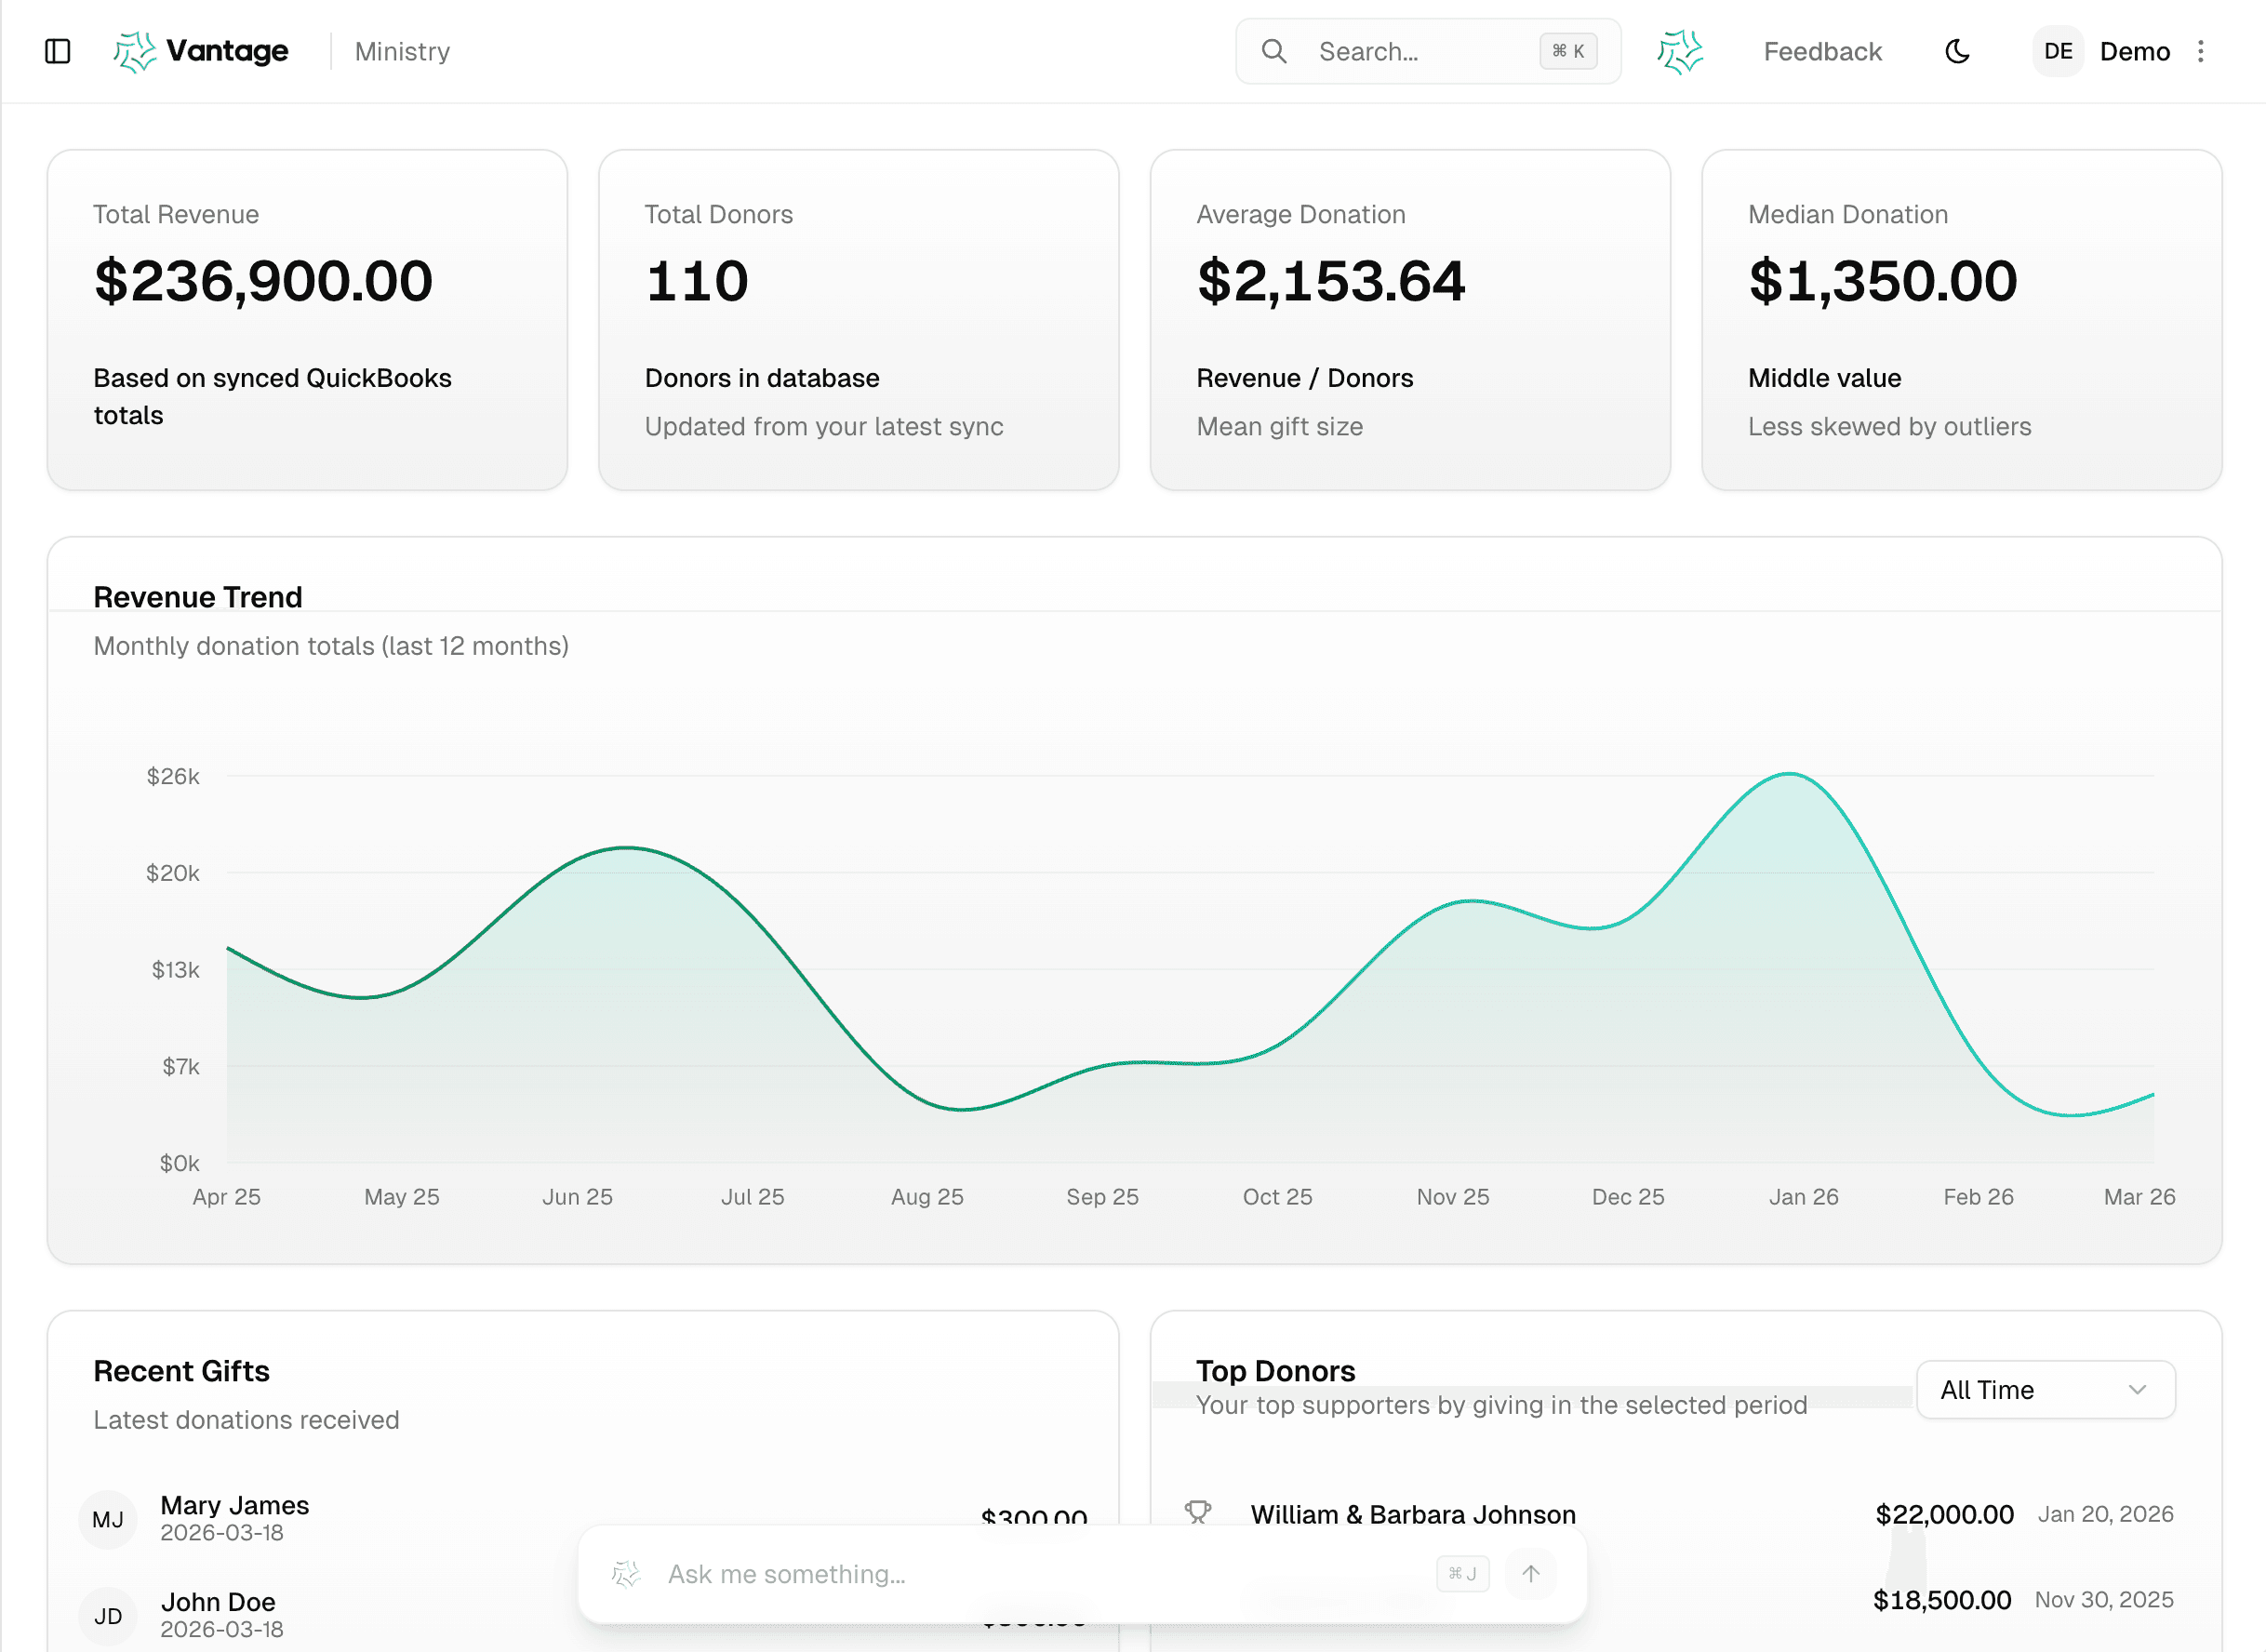Open donor William & Barbara Johnson

point(1412,1514)
